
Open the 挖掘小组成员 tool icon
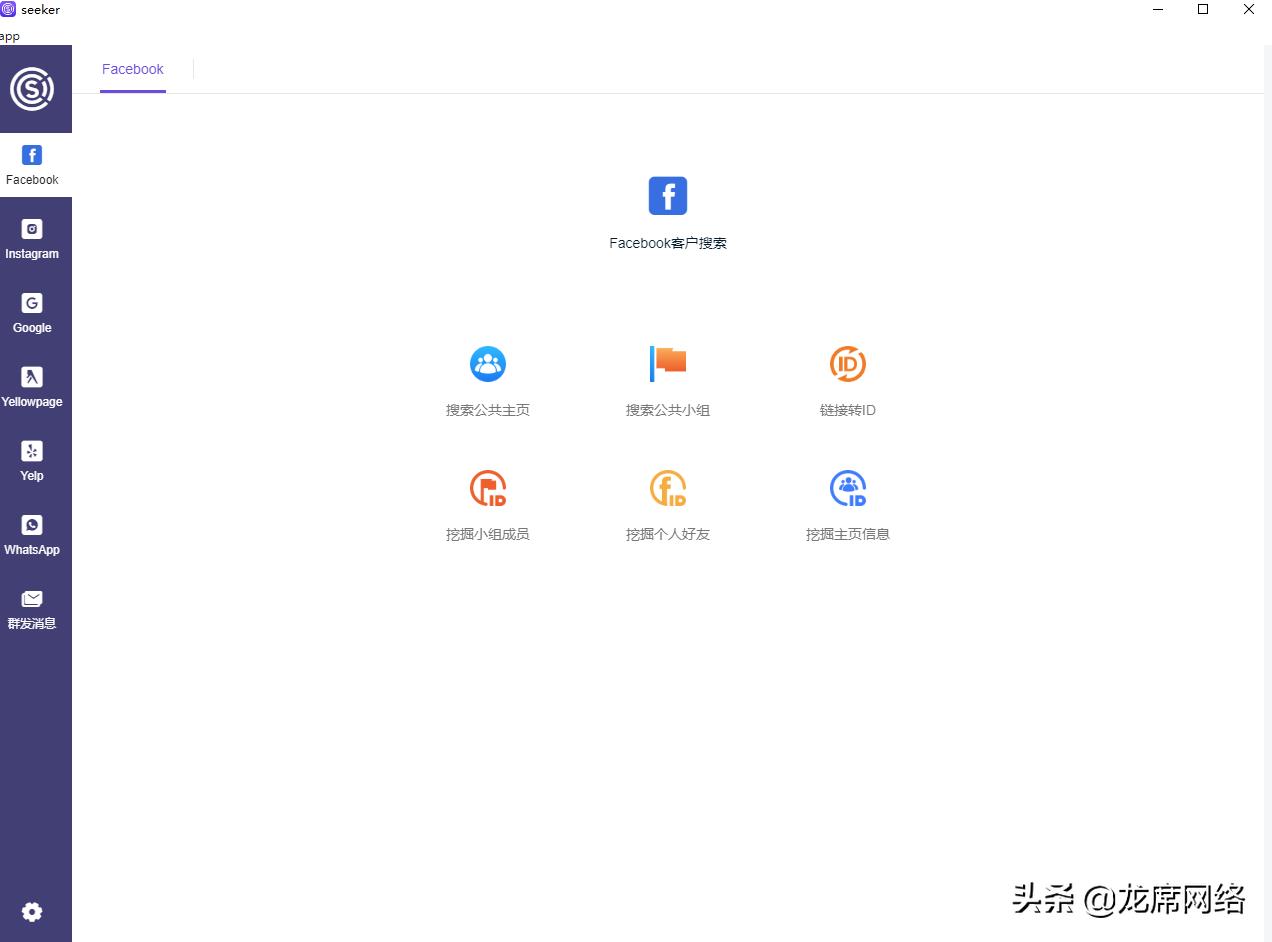488,488
